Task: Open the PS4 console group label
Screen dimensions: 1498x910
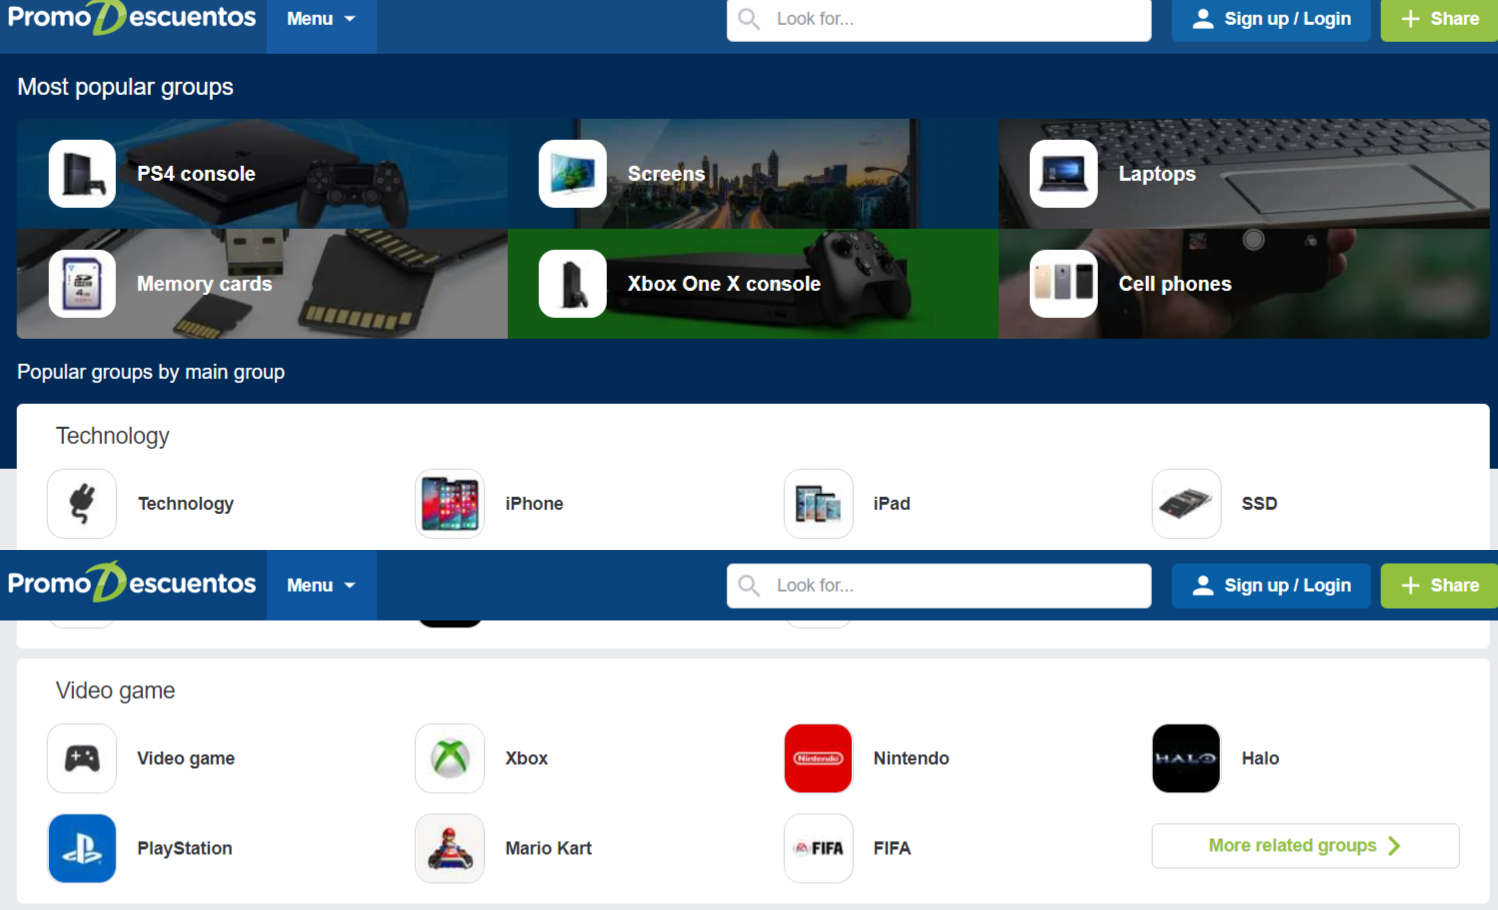Action: tap(196, 174)
